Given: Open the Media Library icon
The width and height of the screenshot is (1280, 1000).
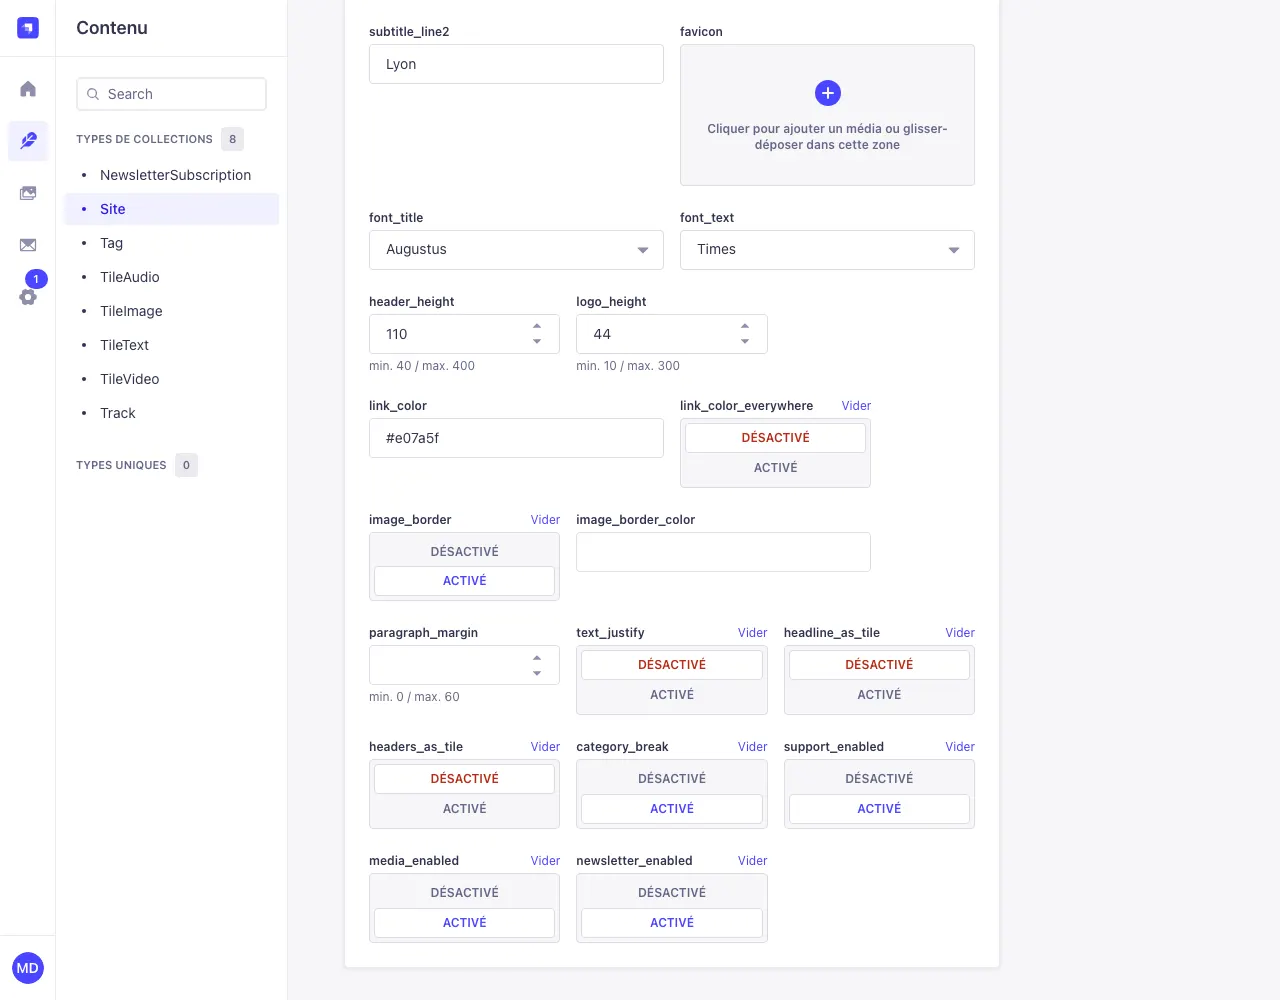Looking at the screenshot, I should pos(28,193).
